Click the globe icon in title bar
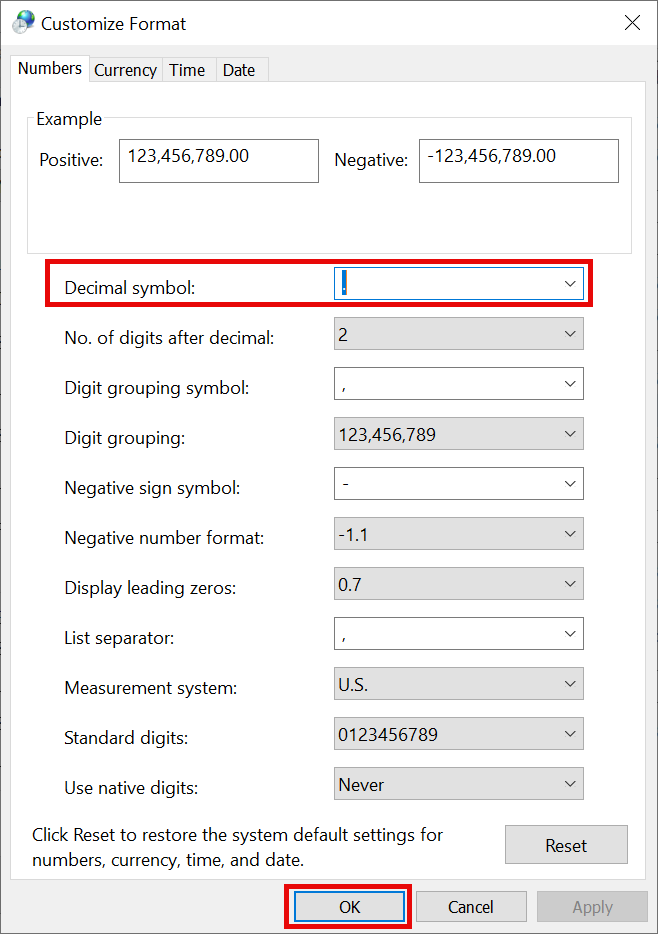The image size is (658, 934). coord(22,23)
